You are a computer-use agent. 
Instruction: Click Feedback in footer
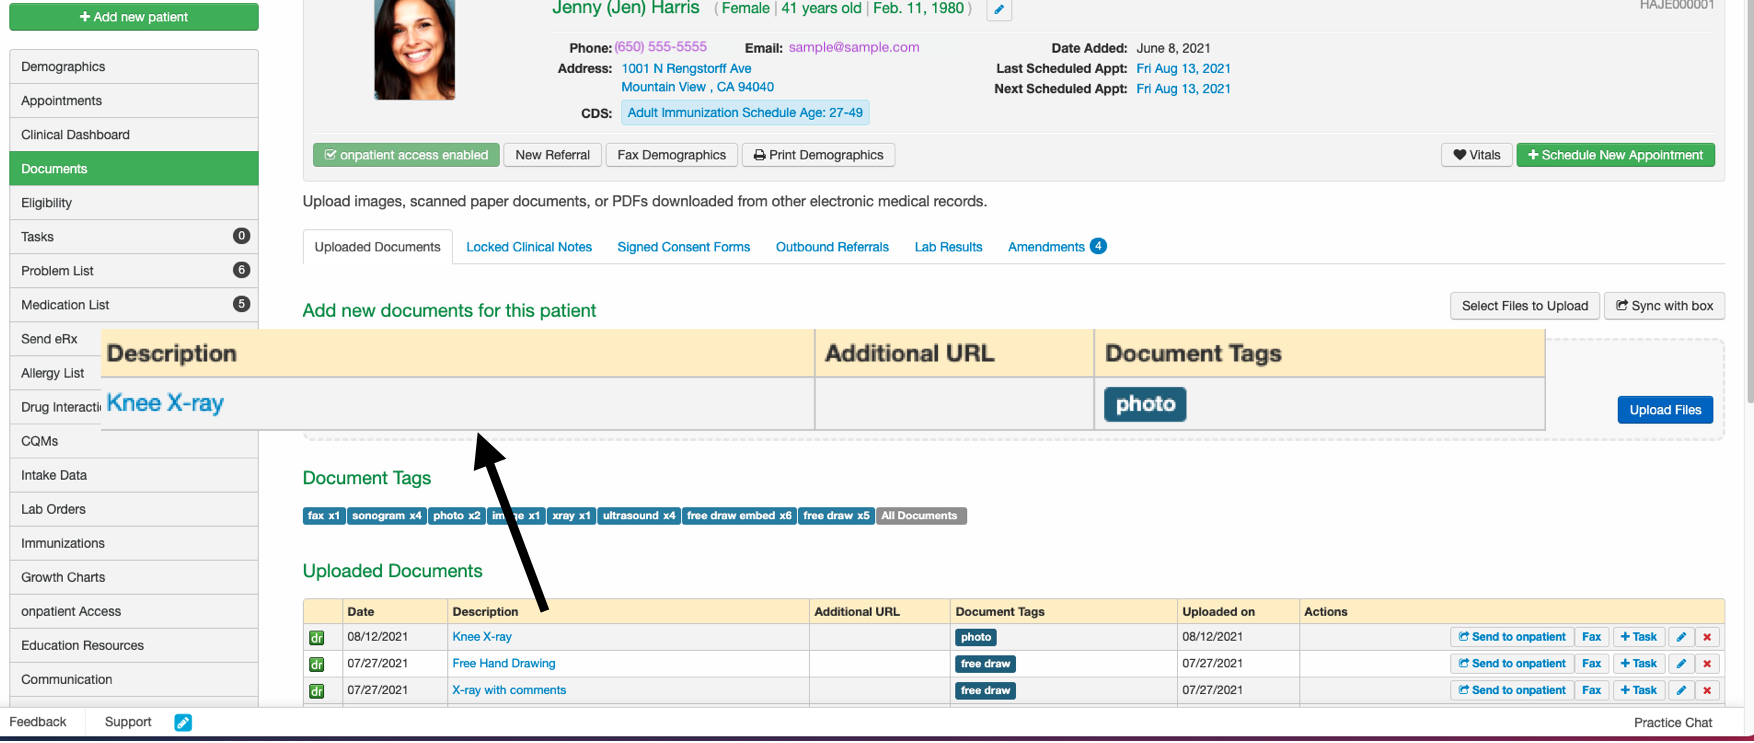pyautogui.click(x=38, y=722)
